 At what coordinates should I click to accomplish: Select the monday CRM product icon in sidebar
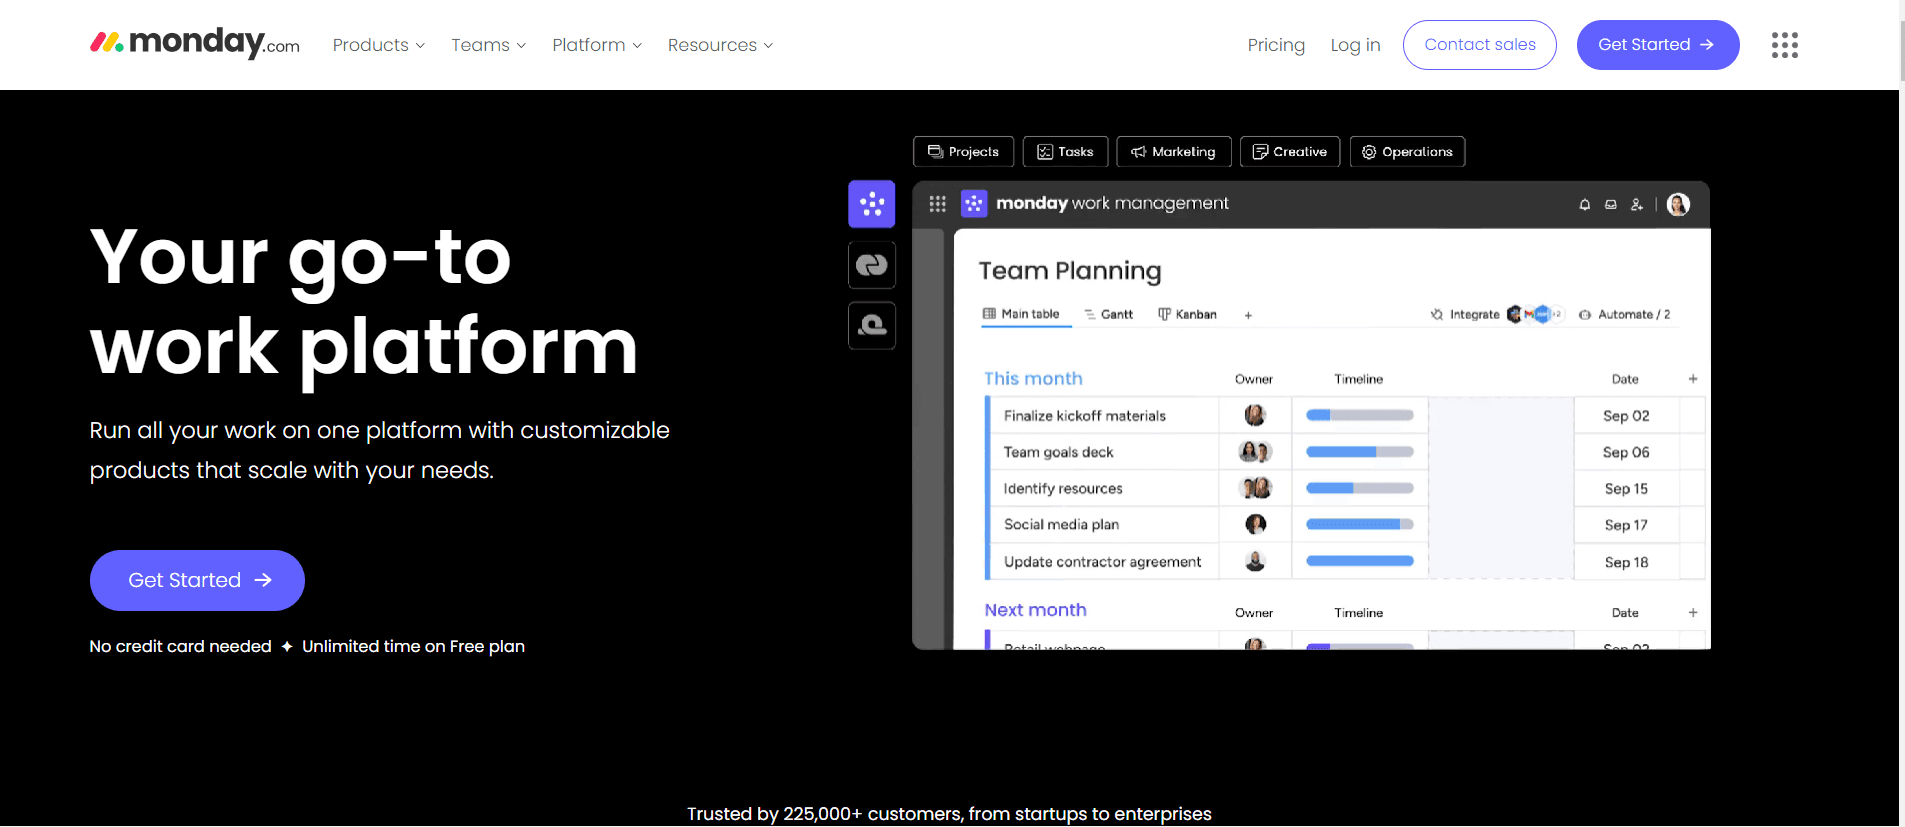point(872,265)
